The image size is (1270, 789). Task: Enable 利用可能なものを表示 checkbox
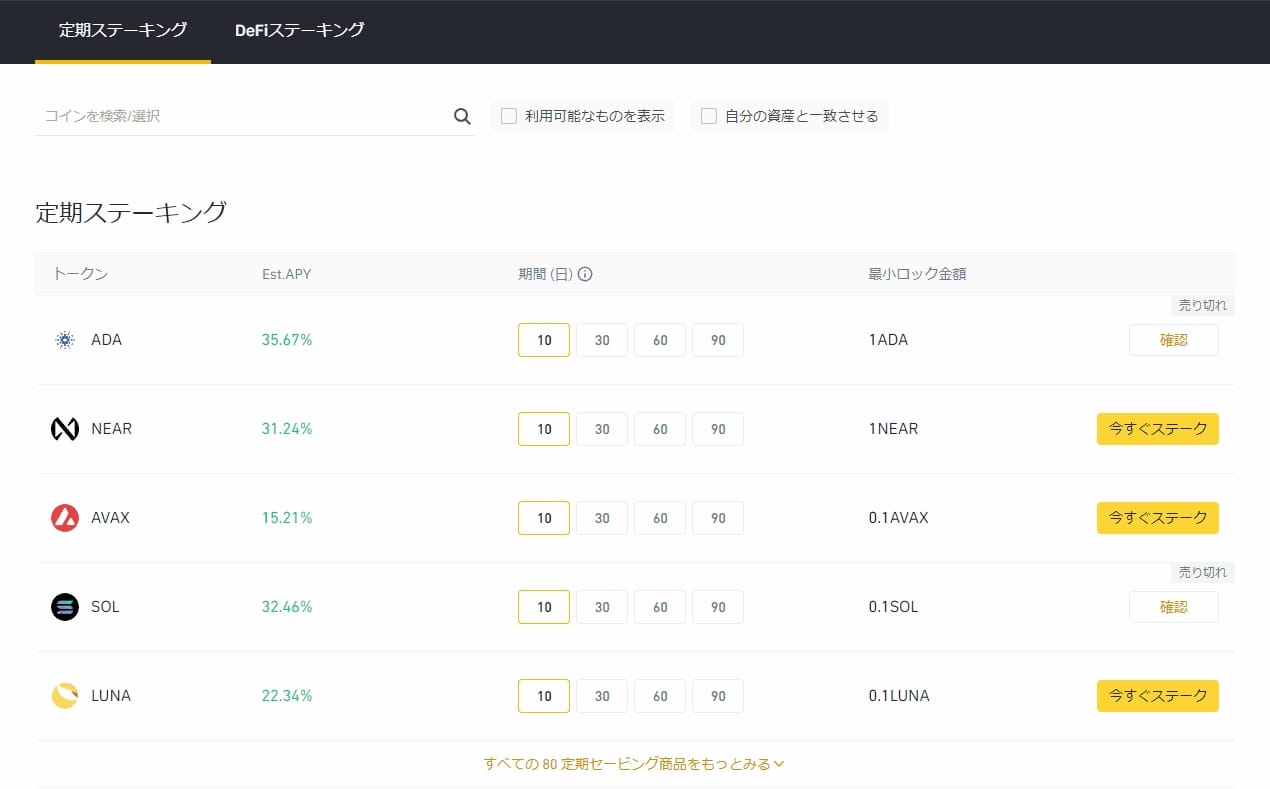(509, 116)
